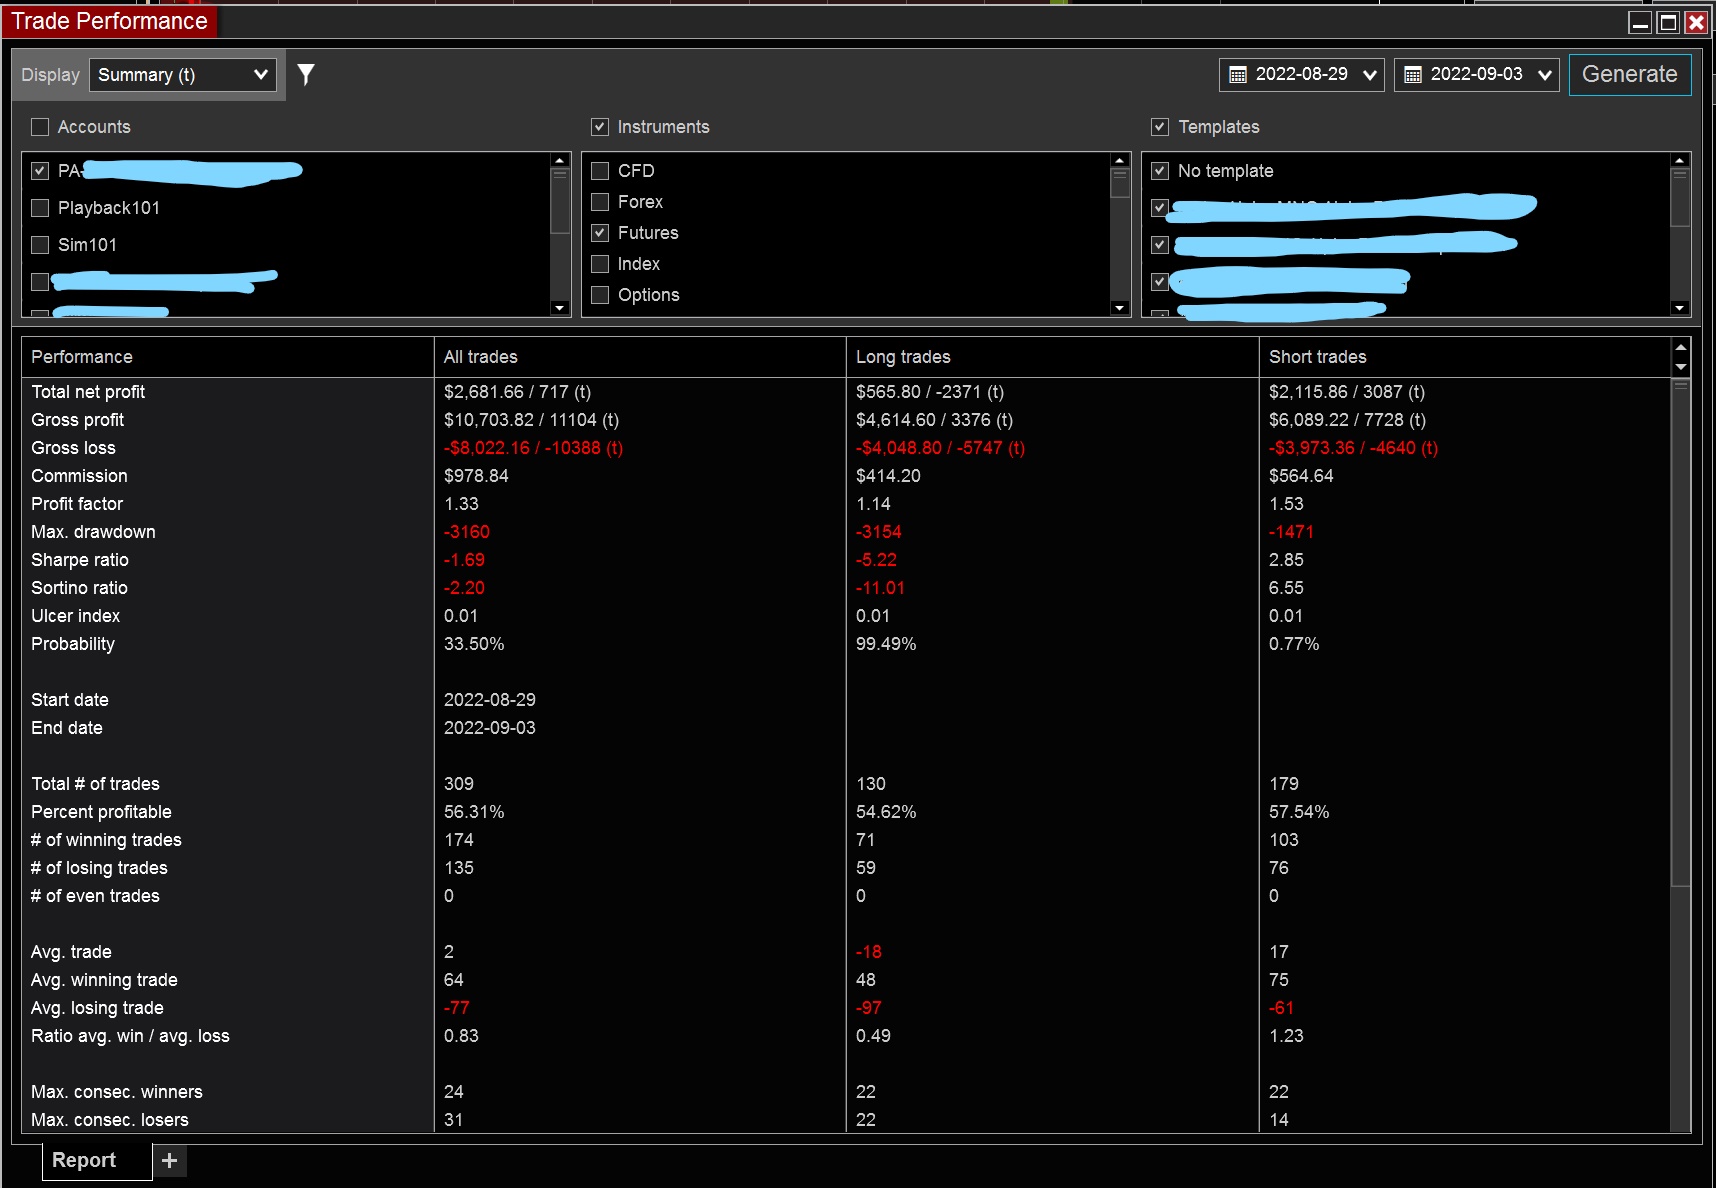
Task: Enable the Playback101 account checkbox
Action: [x=40, y=208]
